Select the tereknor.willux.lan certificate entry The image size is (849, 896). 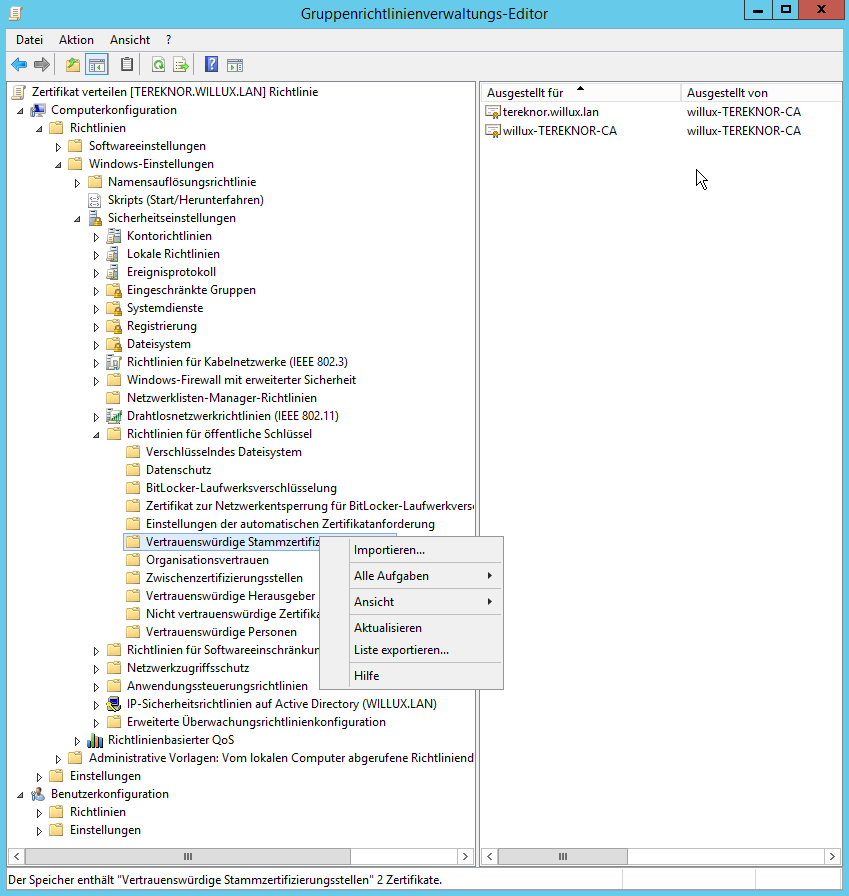[550, 111]
